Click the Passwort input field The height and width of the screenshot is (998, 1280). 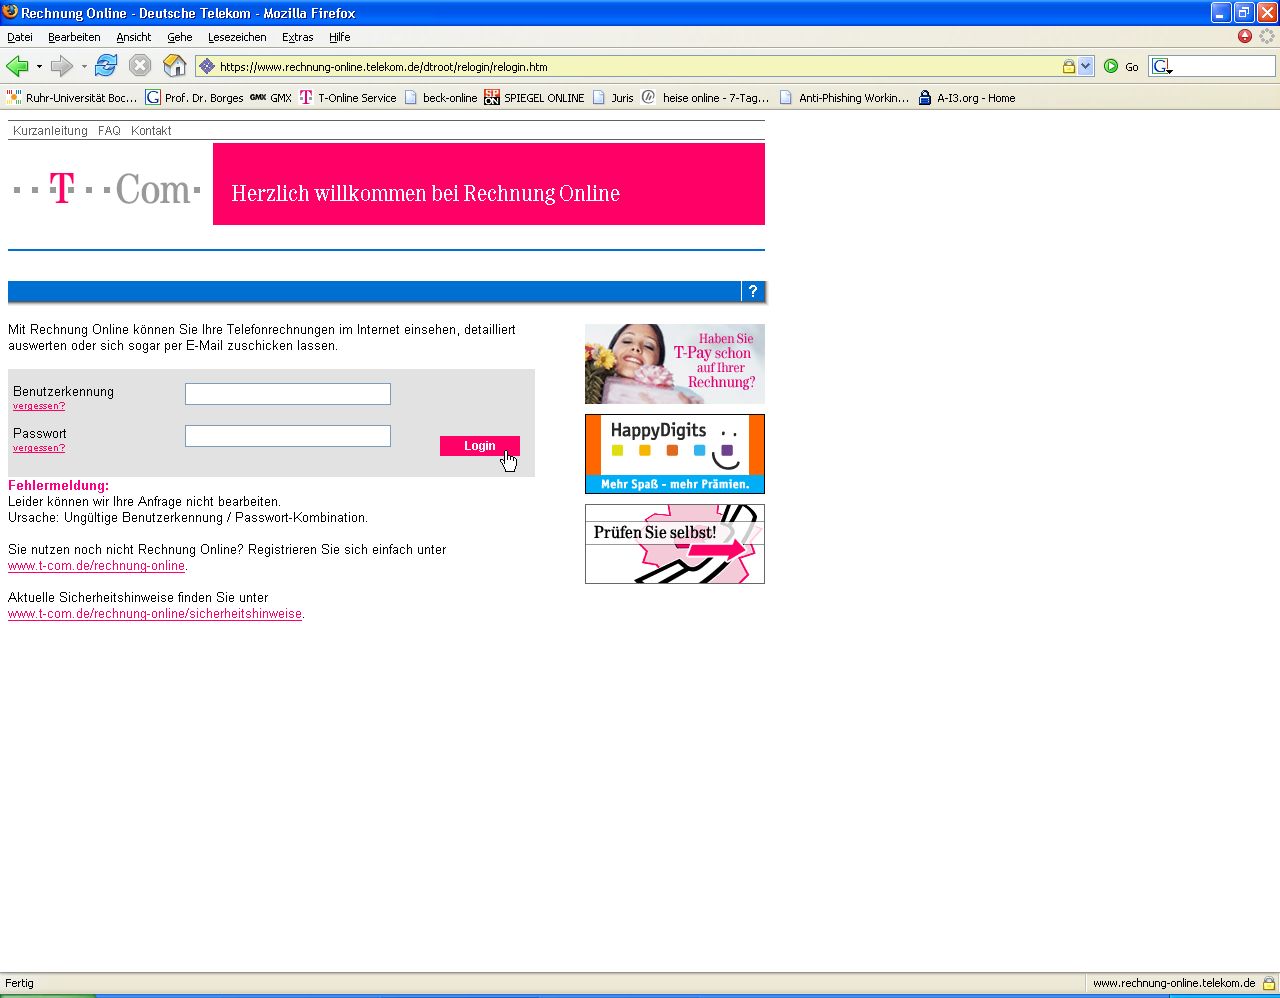[288, 436]
